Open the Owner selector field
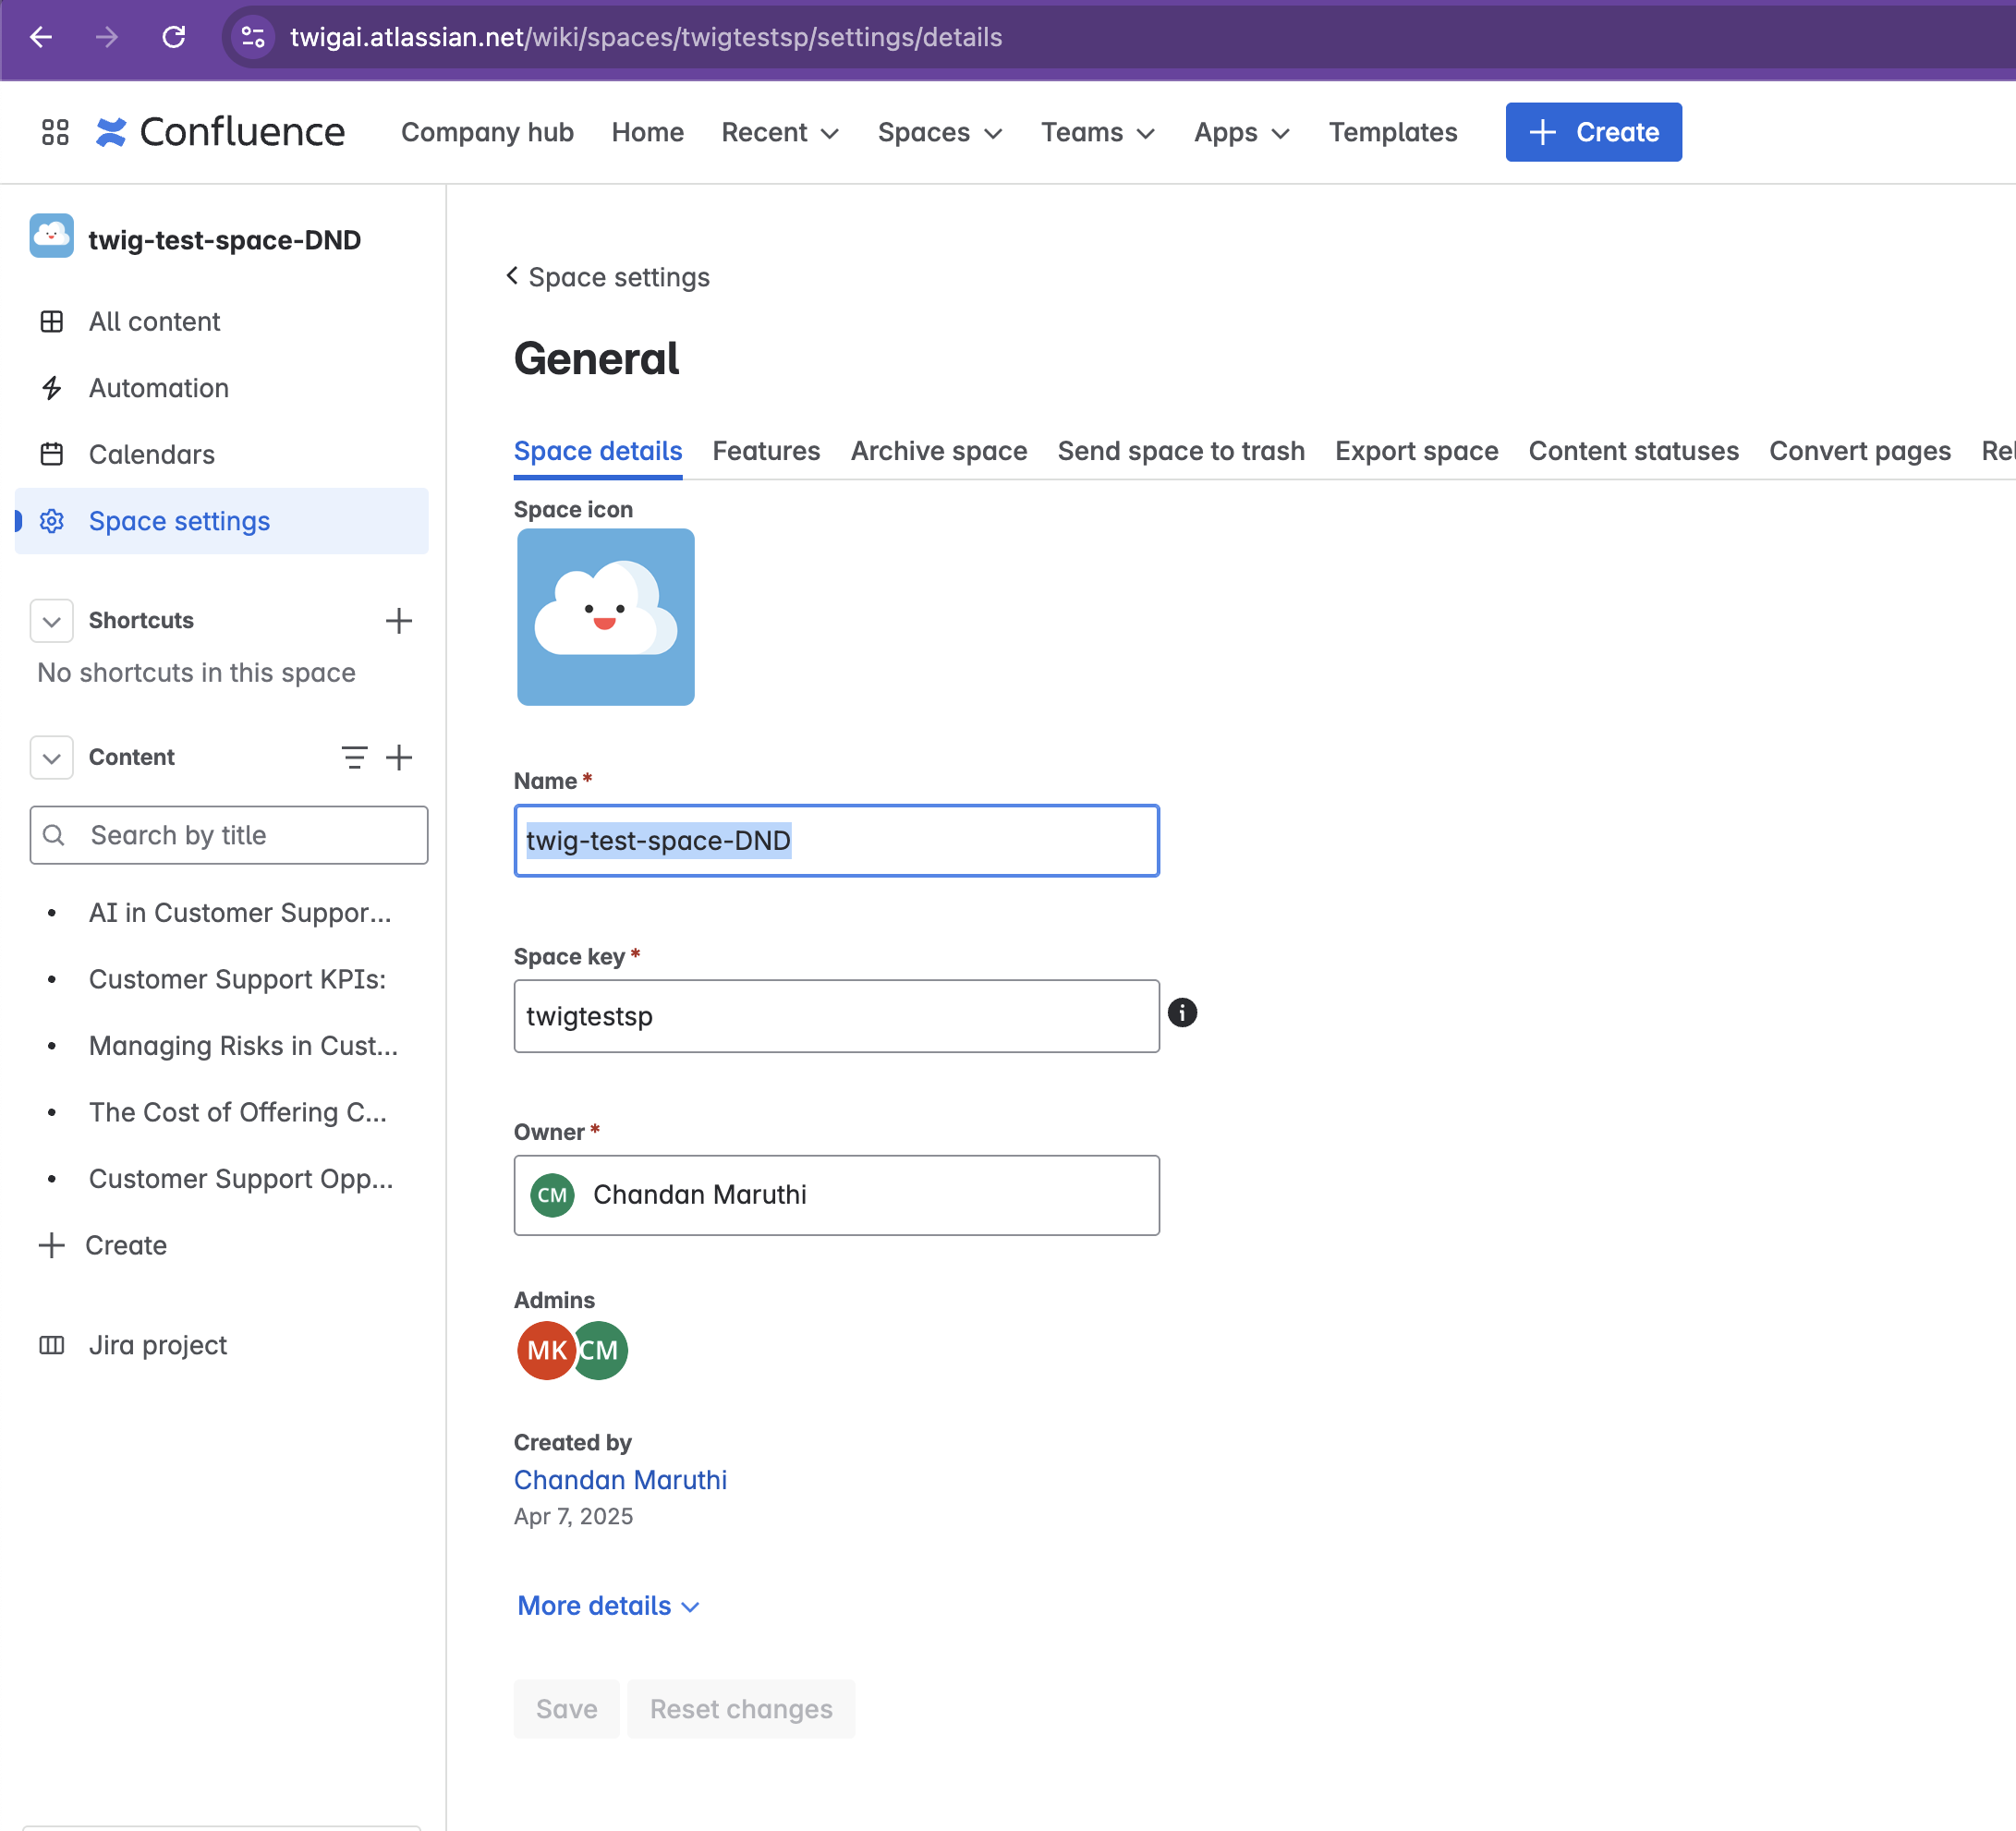Image resolution: width=2016 pixels, height=1831 pixels. [x=836, y=1195]
